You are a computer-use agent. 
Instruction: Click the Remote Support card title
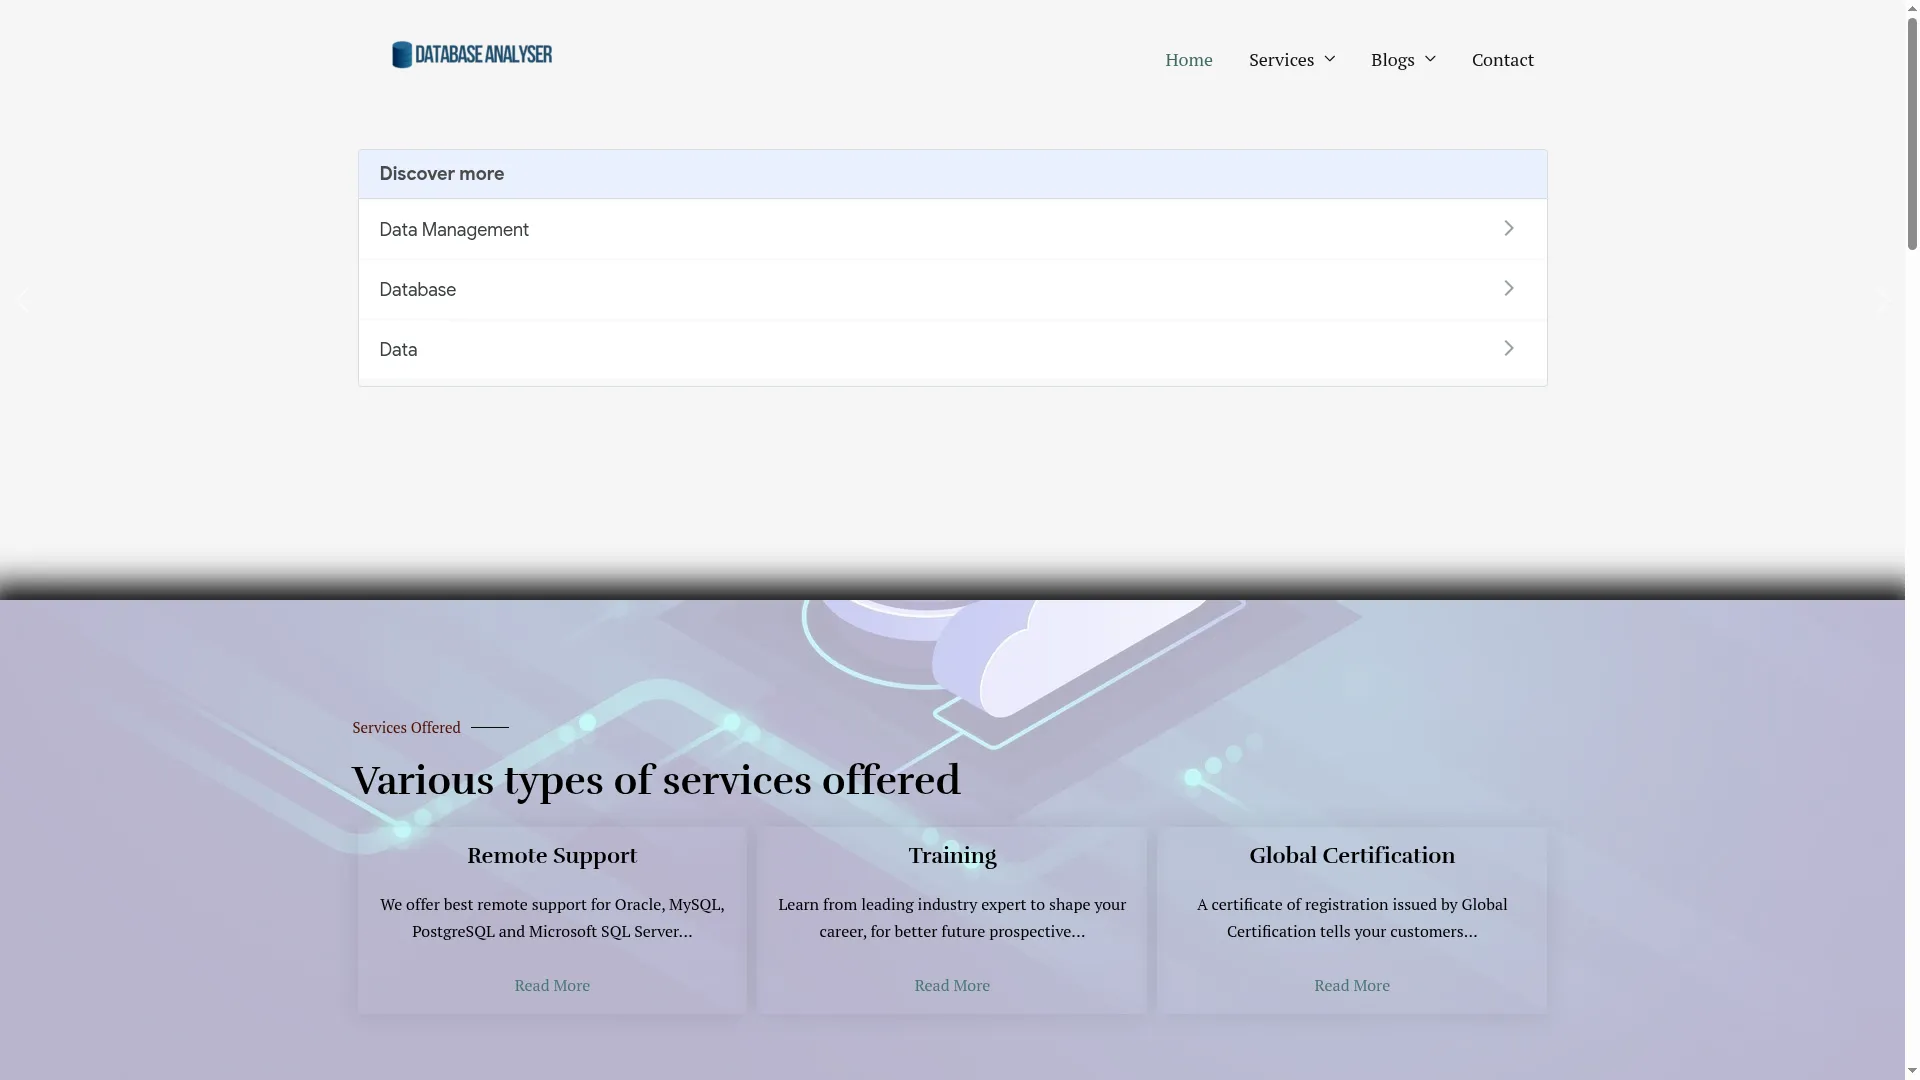point(552,856)
